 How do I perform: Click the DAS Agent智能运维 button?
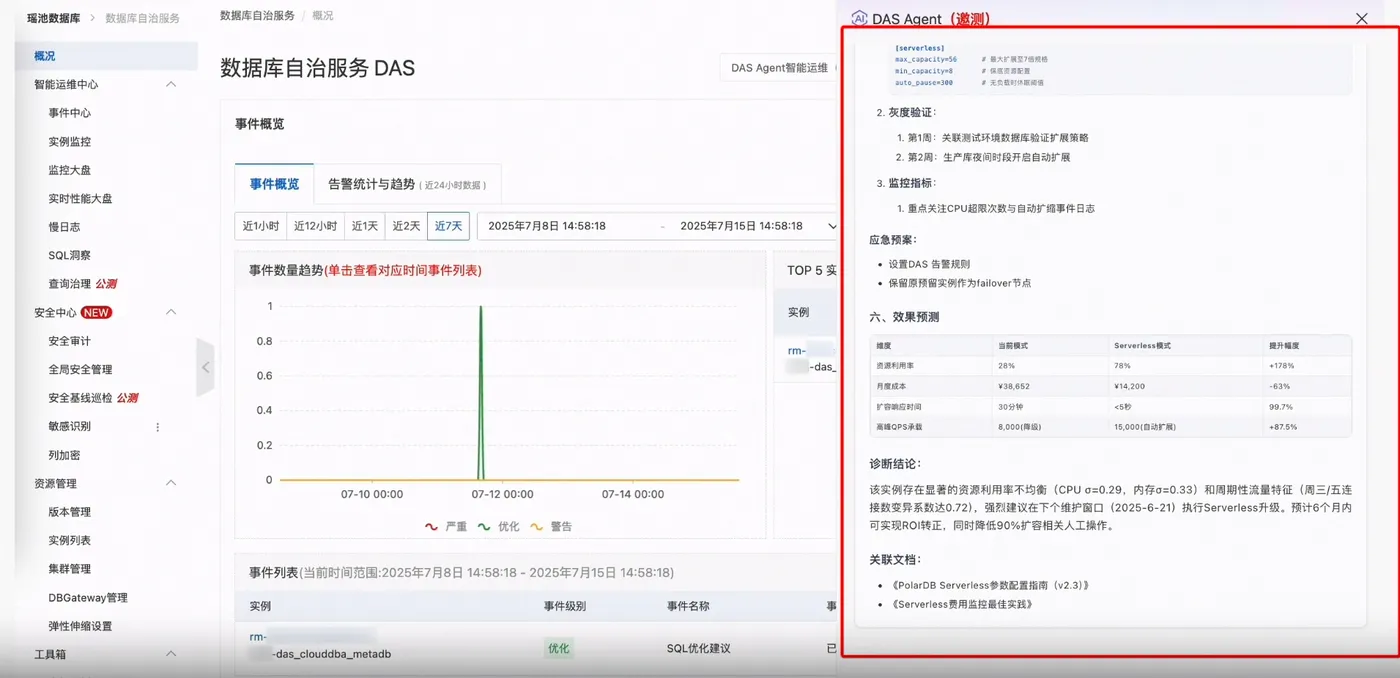779,68
